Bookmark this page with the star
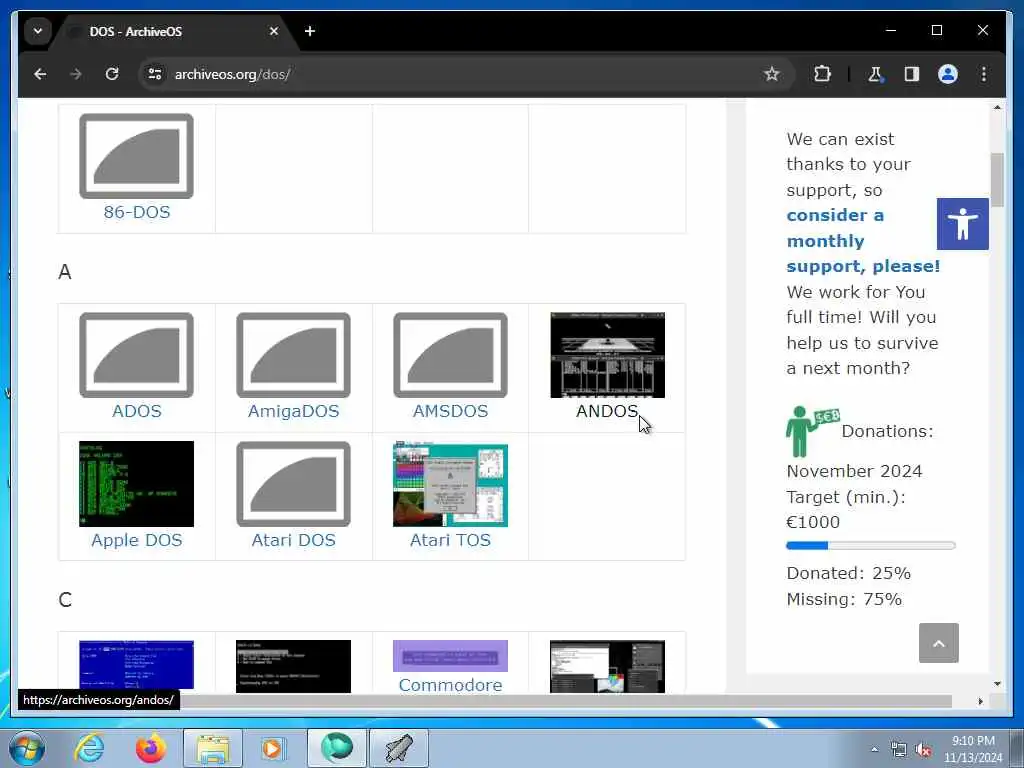 click(772, 74)
